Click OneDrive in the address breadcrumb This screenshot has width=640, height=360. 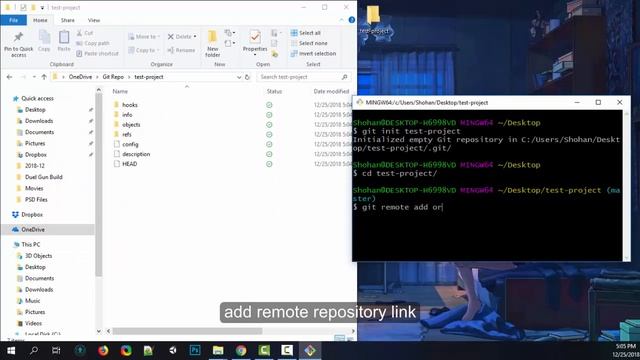(x=80, y=77)
